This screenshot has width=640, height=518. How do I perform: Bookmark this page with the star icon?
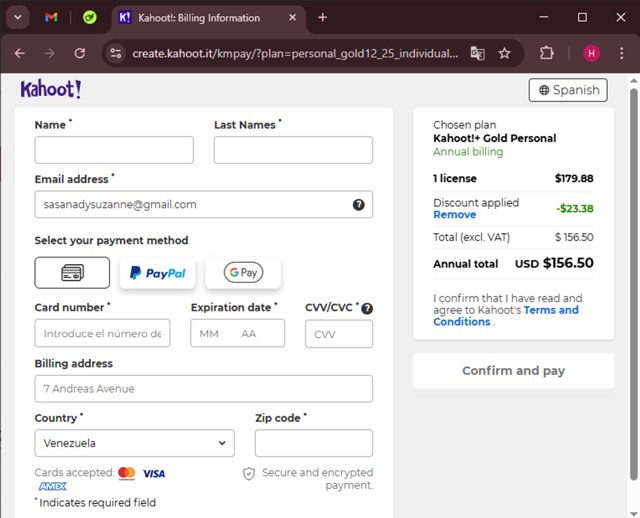[505, 53]
